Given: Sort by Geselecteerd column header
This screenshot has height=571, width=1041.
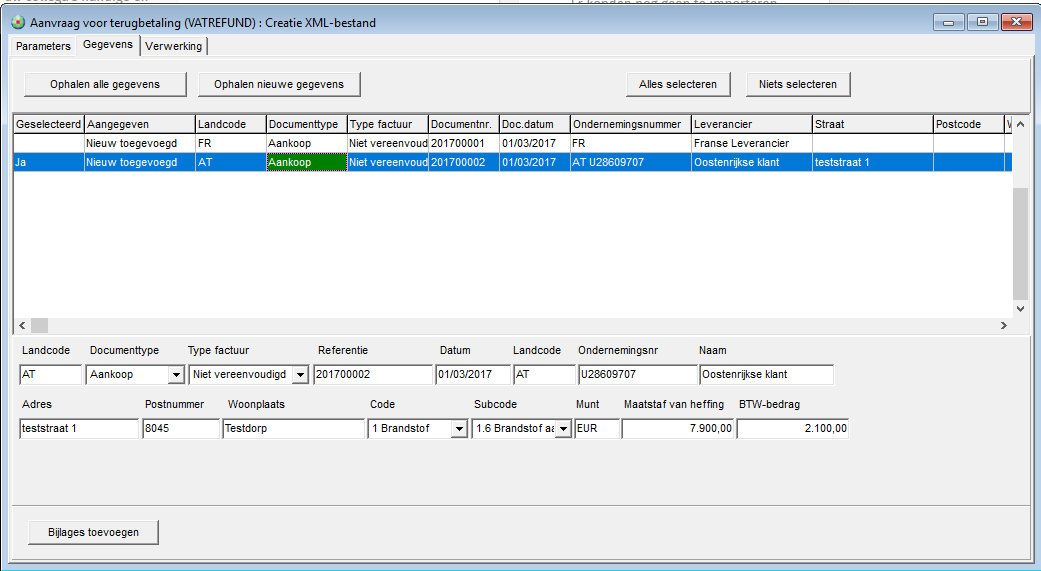Looking at the screenshot, I should 48,124.
